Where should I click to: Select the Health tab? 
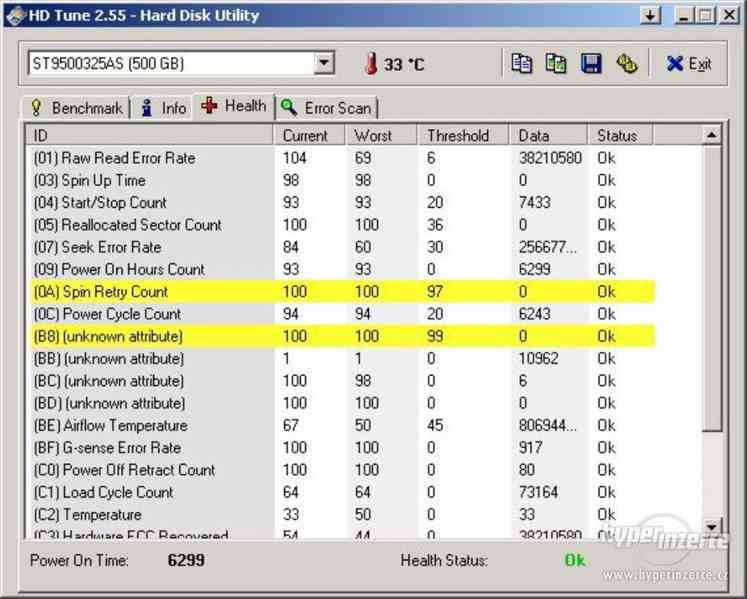234,106
